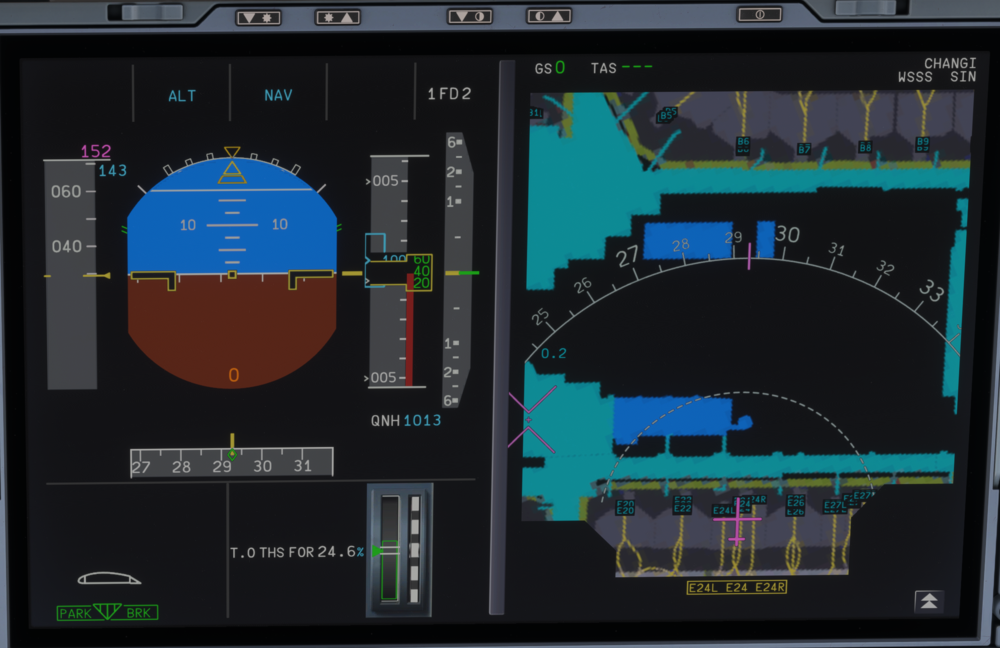Click the heading tape below attitude indicator
The image size is (1000, 648).
[231, 465]
